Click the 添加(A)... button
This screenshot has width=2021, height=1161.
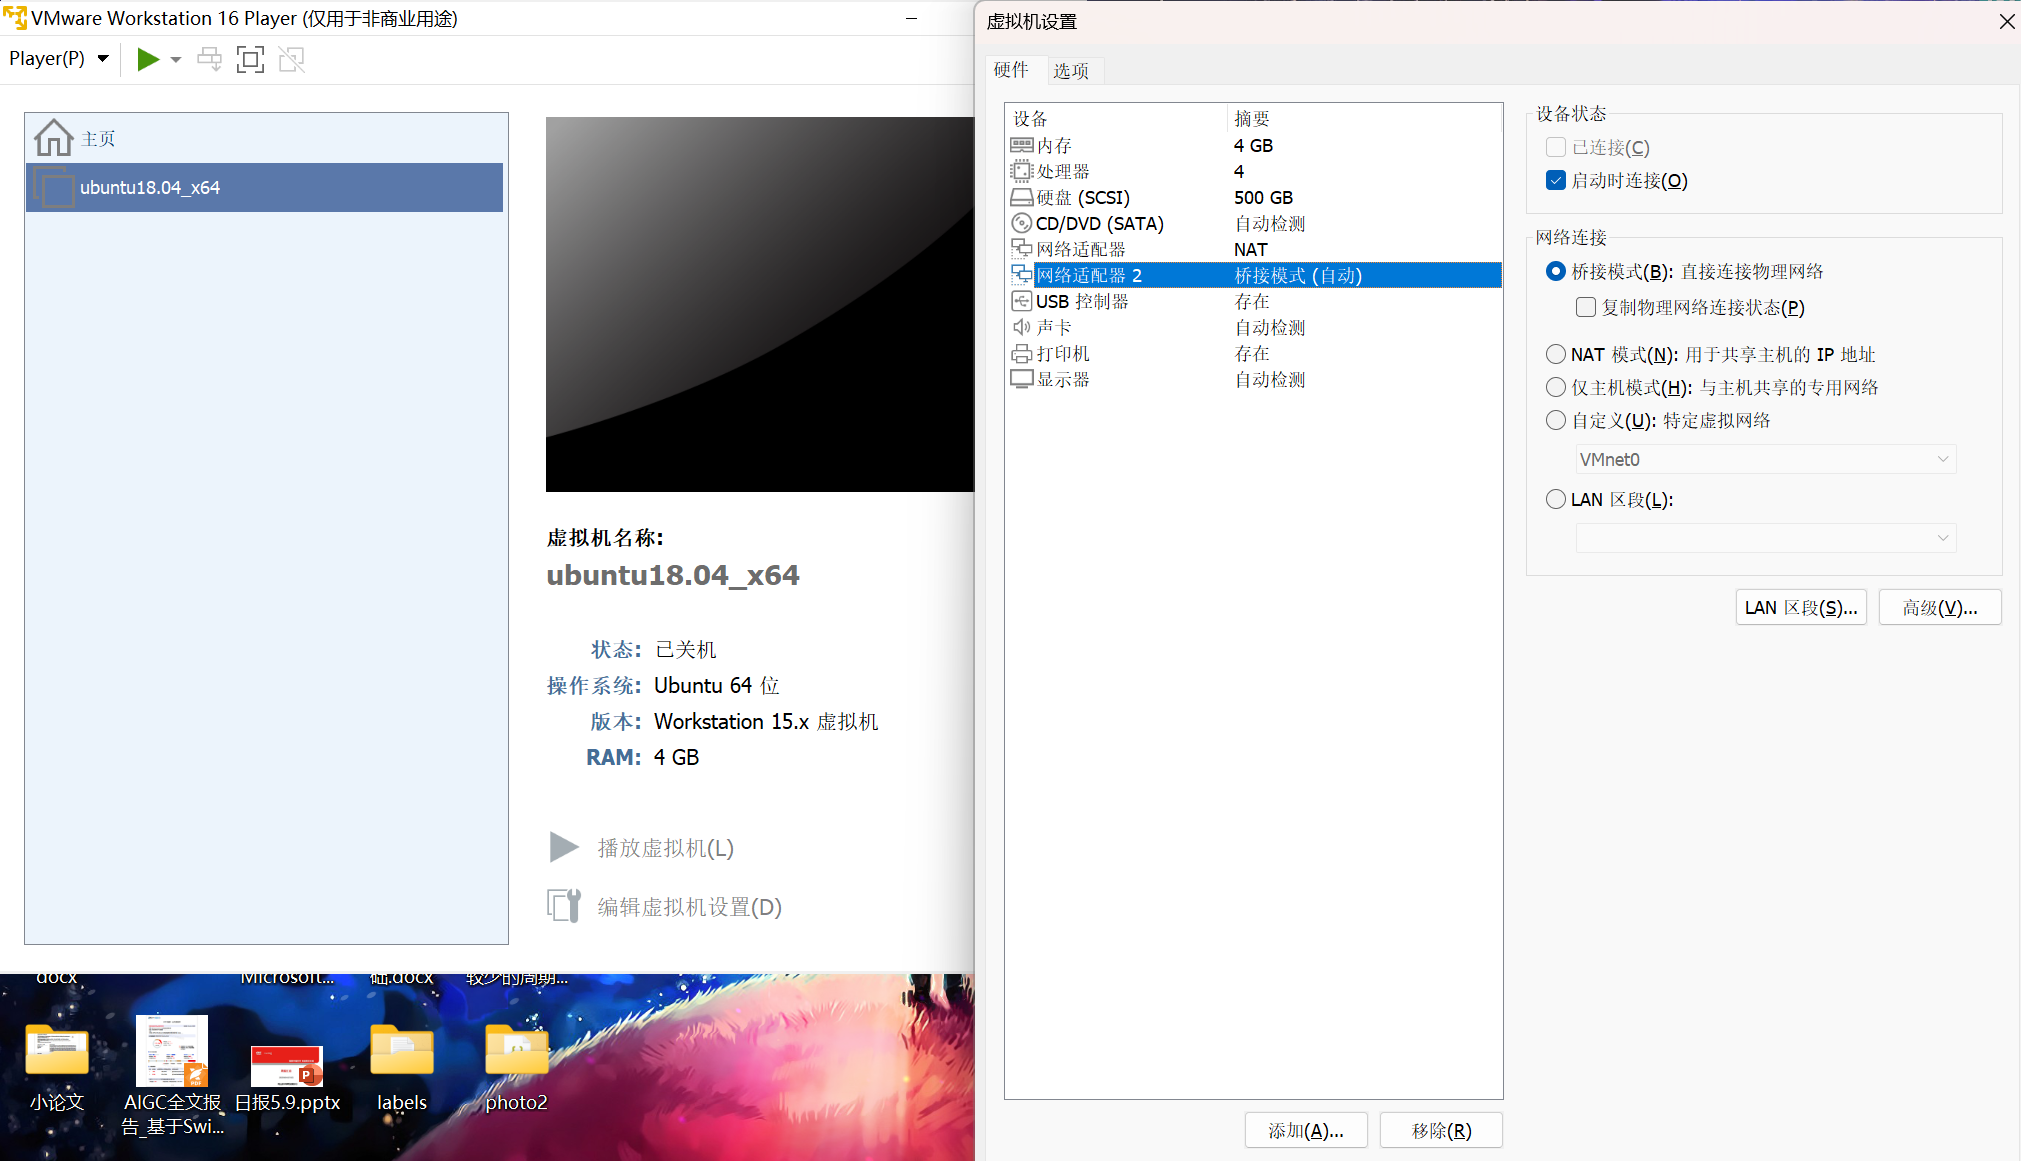(1306, 1130)
